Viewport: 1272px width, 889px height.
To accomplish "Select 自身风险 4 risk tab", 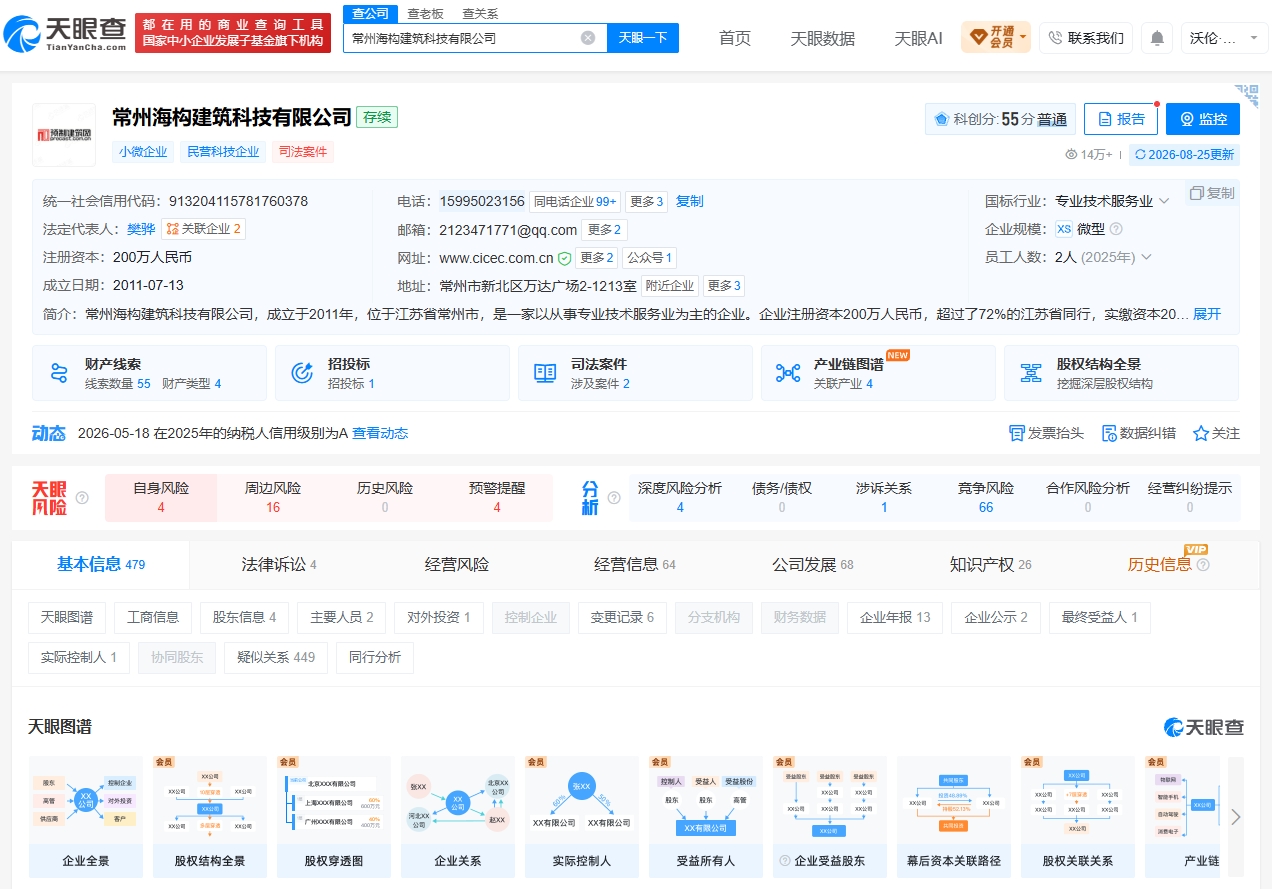I will pos(161,497).
